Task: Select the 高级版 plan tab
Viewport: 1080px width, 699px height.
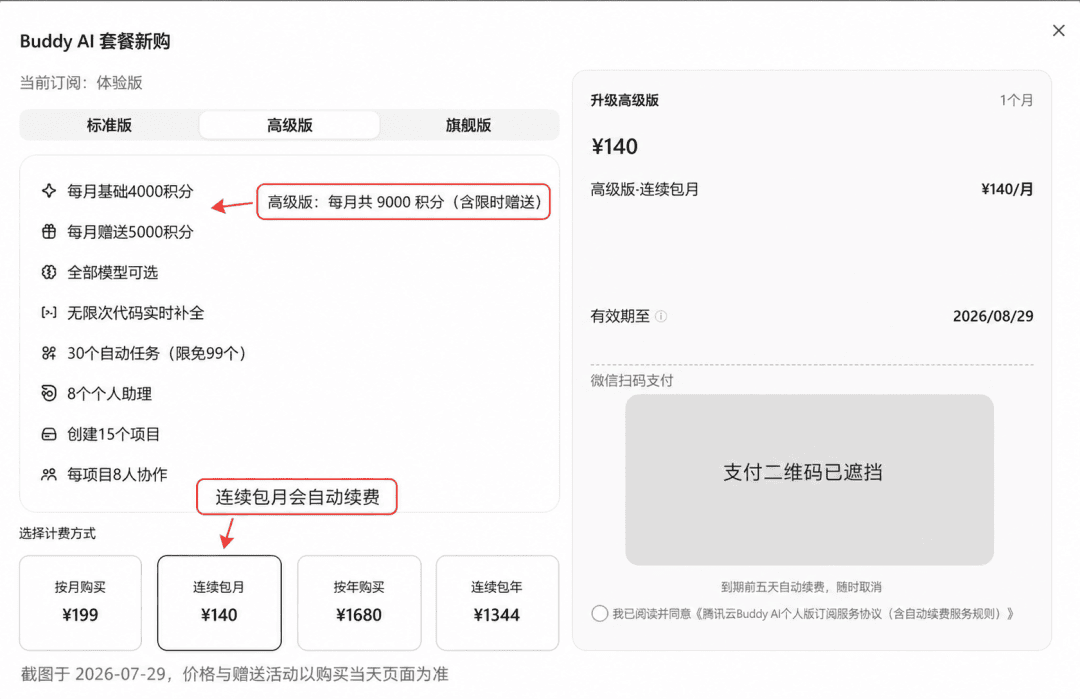Action: pyautogui.click(x=289, y=125)
